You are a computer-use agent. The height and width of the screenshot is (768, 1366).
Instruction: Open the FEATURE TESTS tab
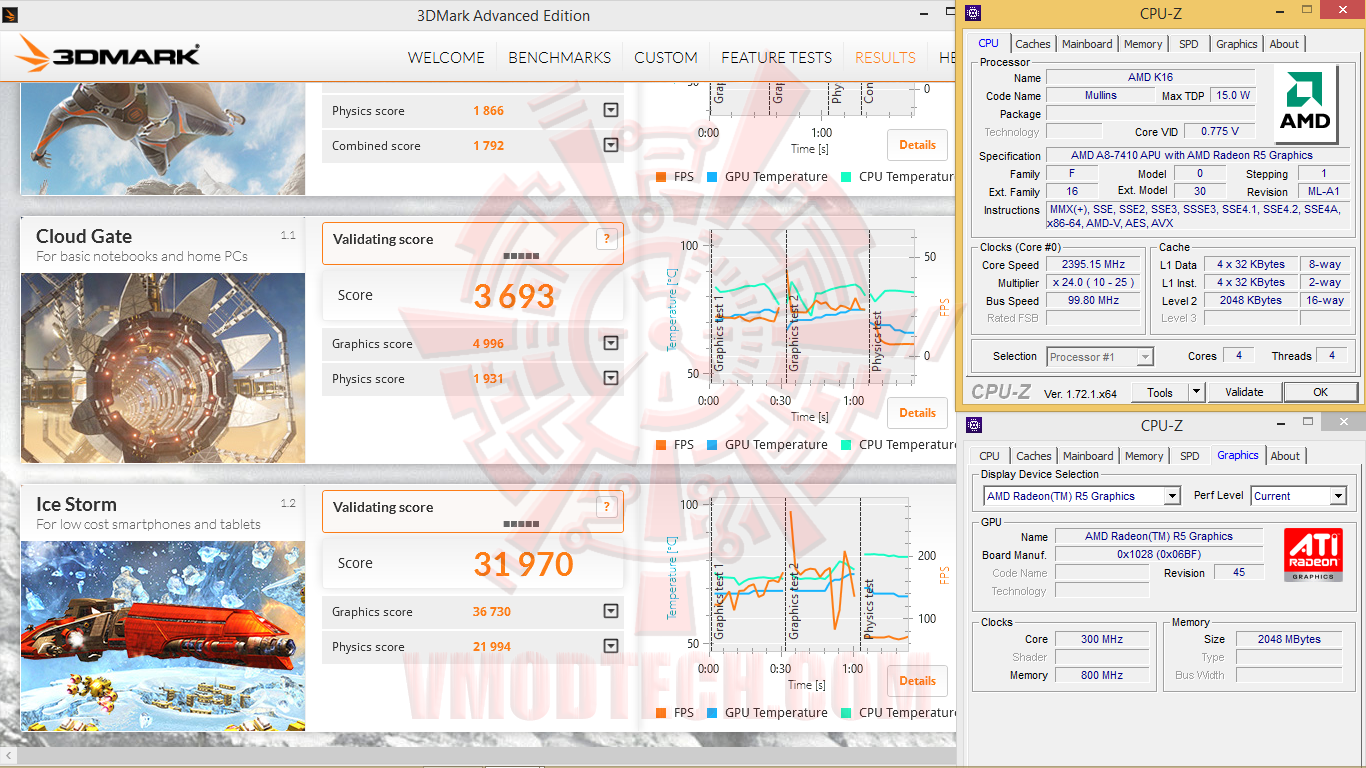point(776,58)
